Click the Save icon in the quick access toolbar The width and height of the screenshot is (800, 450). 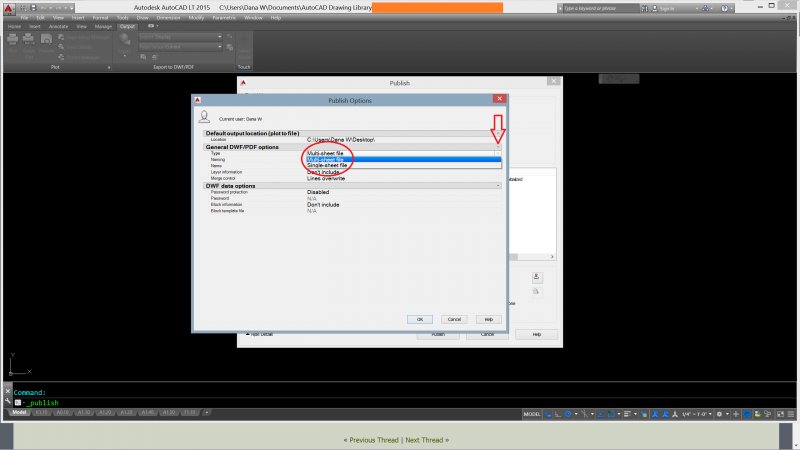[34, 8]
